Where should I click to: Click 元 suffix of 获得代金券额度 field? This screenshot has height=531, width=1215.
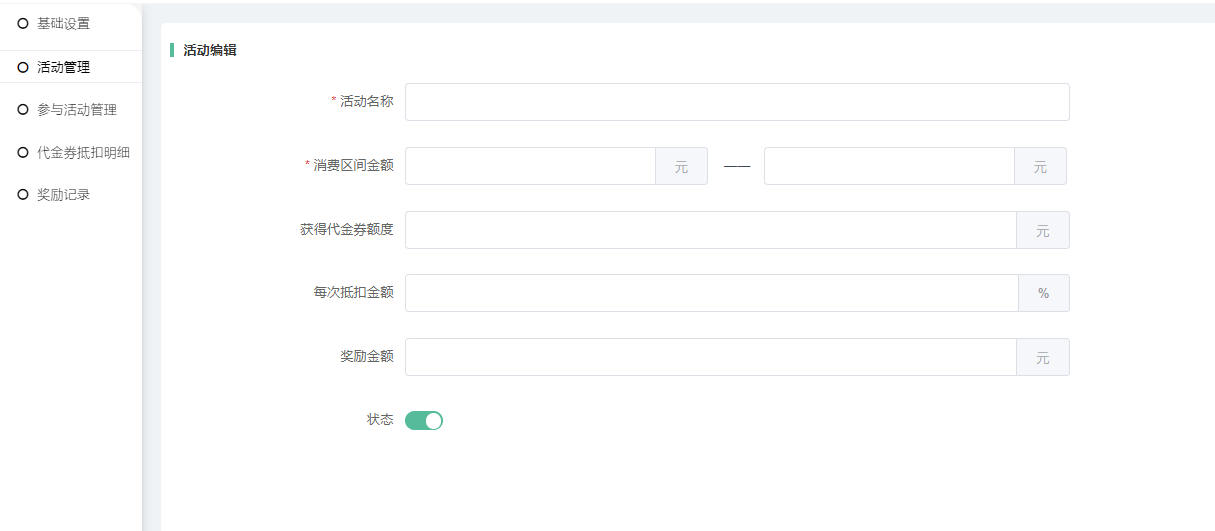pos(1042,230)
